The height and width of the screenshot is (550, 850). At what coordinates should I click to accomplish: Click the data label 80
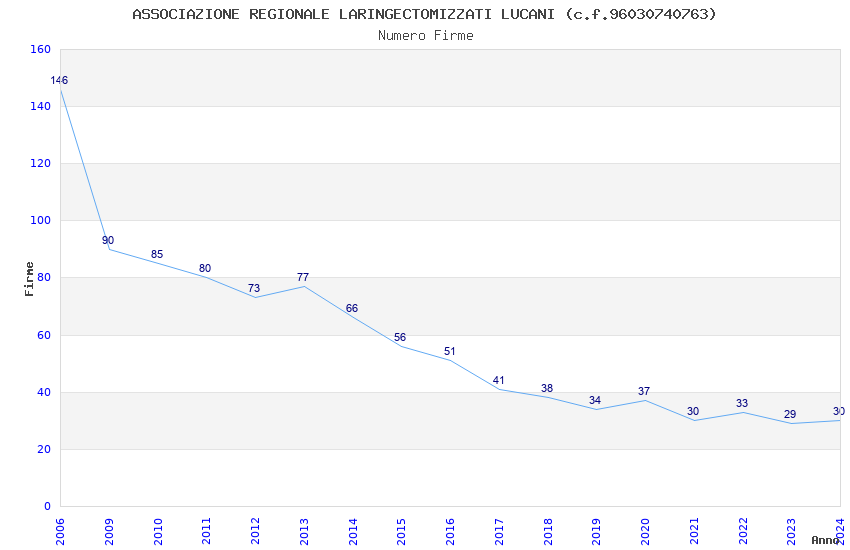point(205,268)
